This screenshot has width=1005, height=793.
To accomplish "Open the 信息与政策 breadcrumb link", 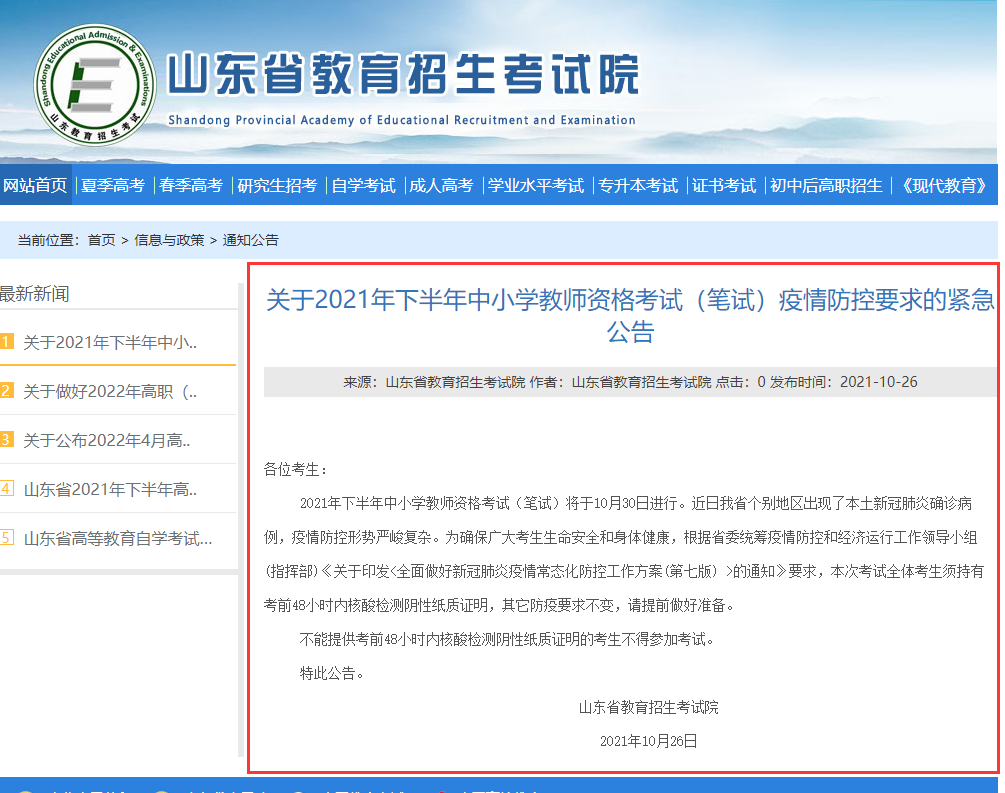I will [169, 241].
